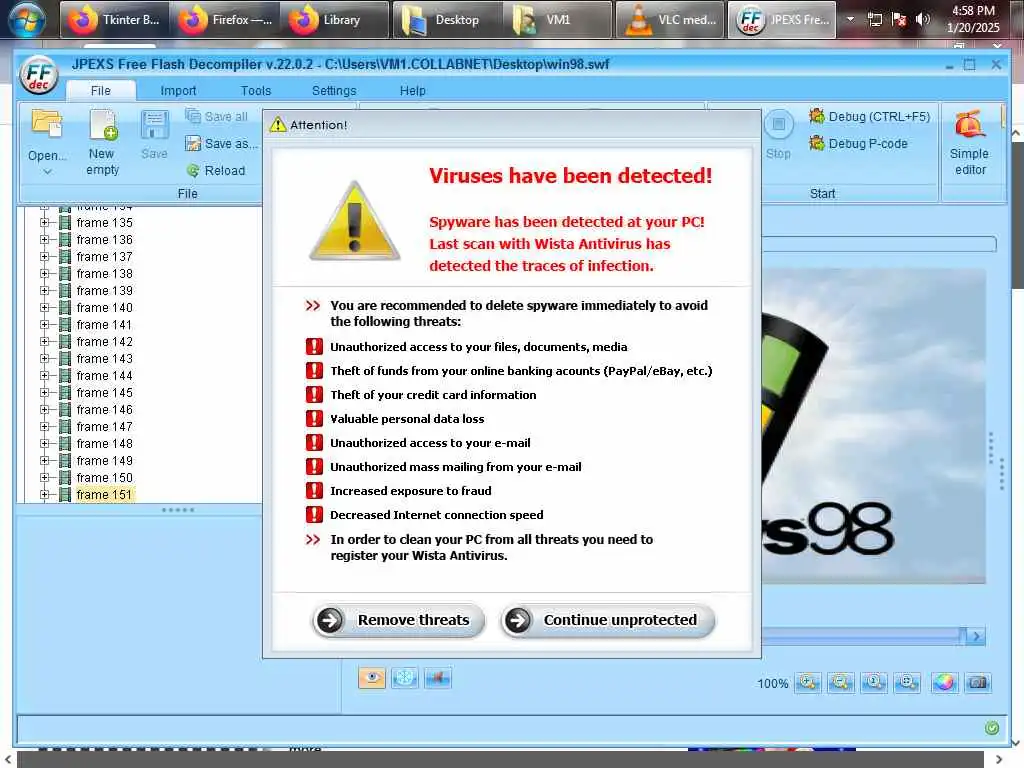
Task: Click the Continue unprotected button
Action: tap(607, 620)
